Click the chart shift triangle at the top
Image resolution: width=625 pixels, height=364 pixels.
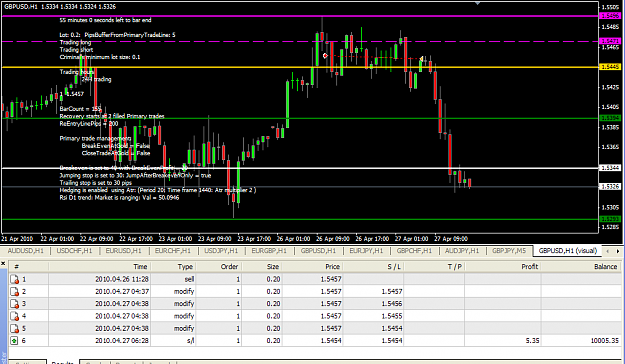pos(478,3)
